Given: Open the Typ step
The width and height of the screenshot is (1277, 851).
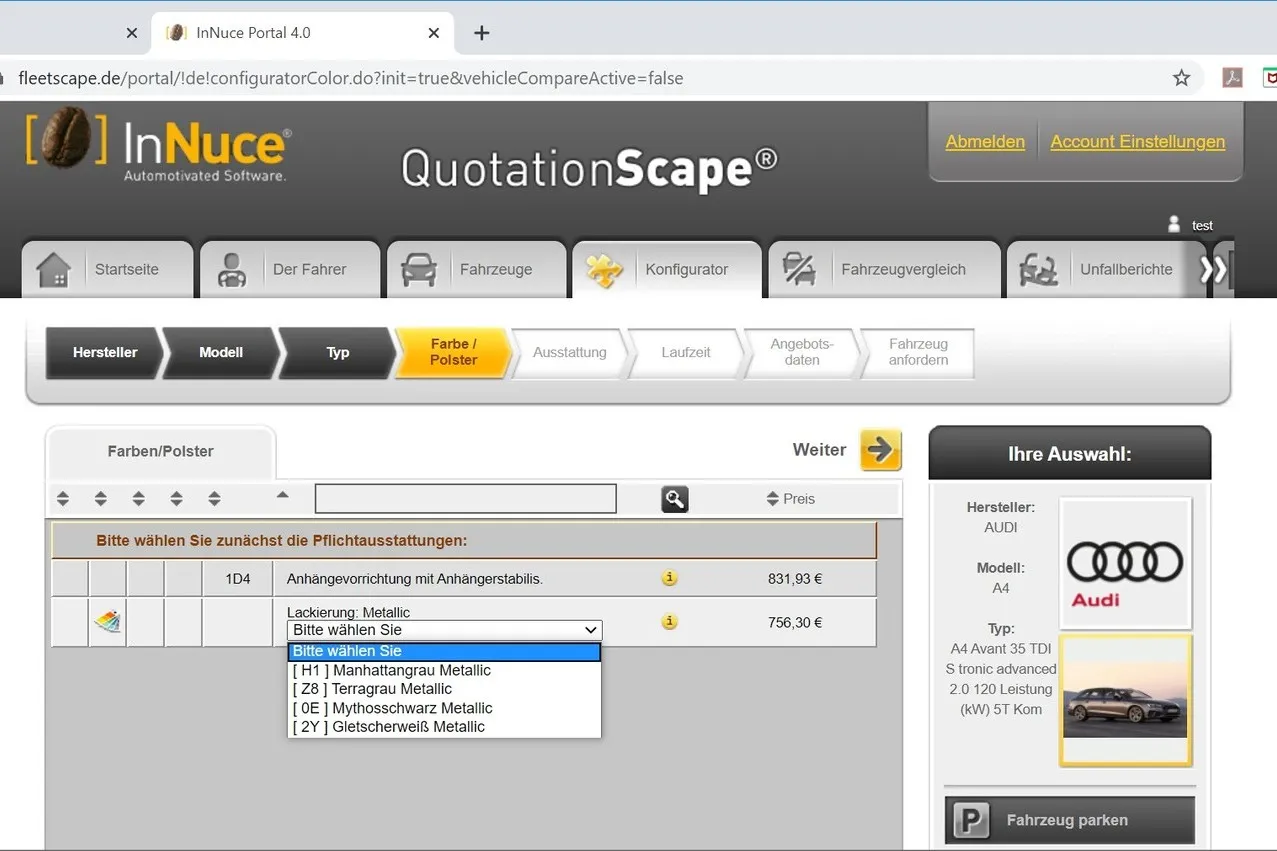Looking at the screenshot, I should [x=338, y=352].
